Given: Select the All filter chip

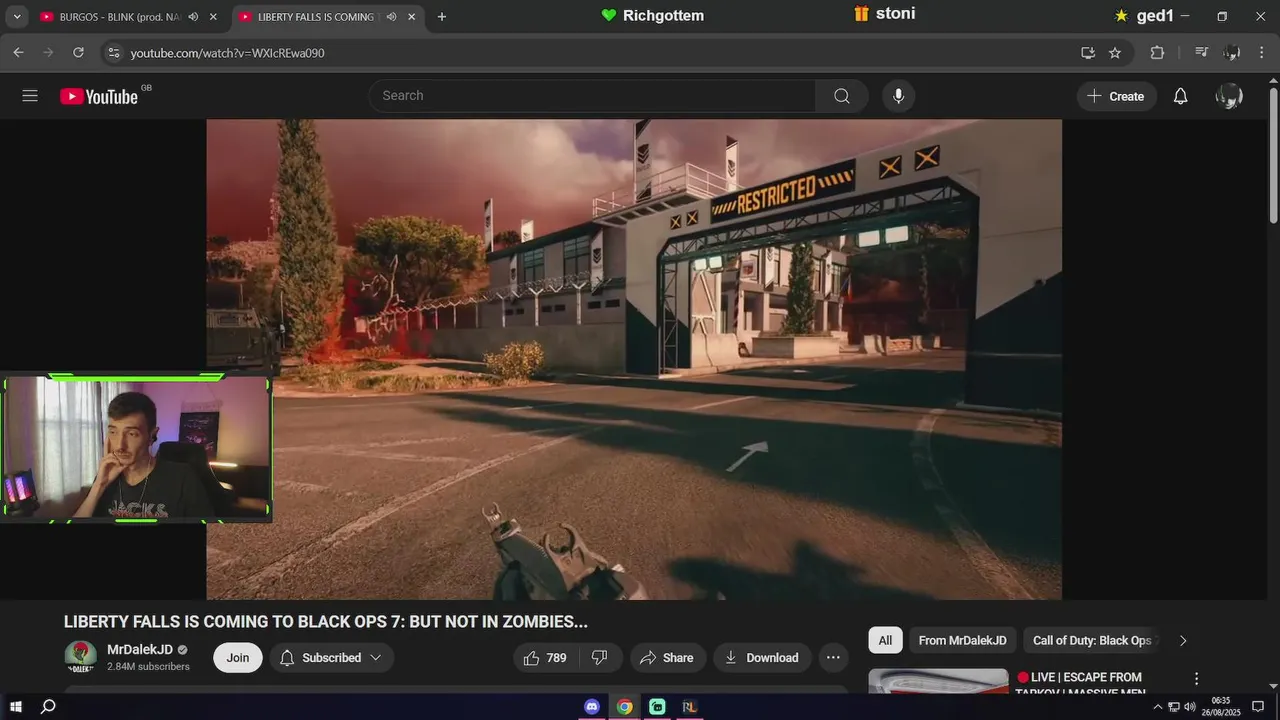Looking at the screenshot, I should 885,641.
